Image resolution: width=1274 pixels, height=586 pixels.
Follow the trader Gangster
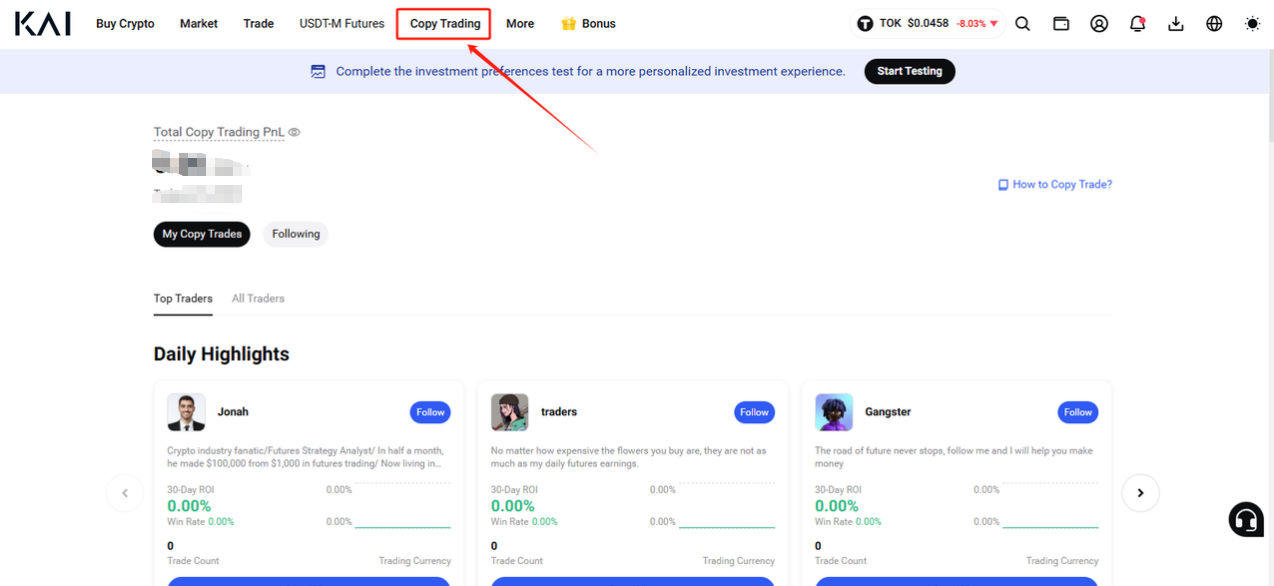pos(1078,412)
